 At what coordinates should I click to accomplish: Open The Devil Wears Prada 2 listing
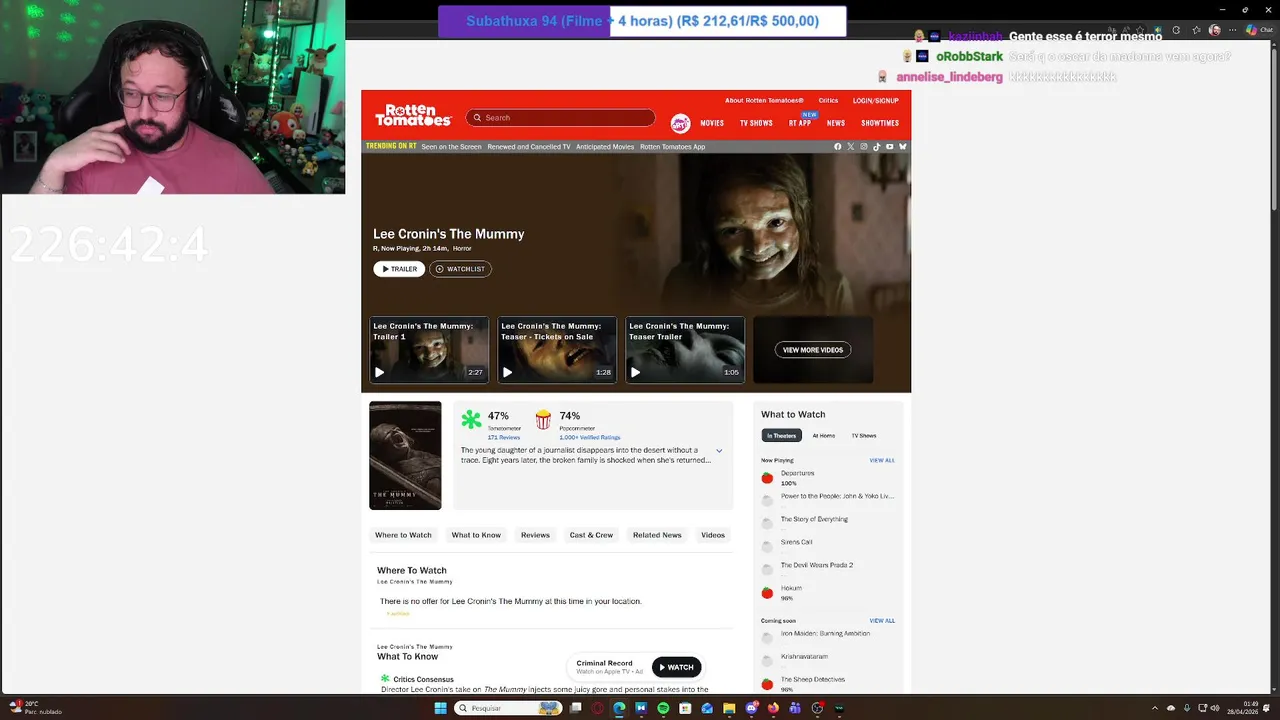pyautogui.click(x=817, y=565)
